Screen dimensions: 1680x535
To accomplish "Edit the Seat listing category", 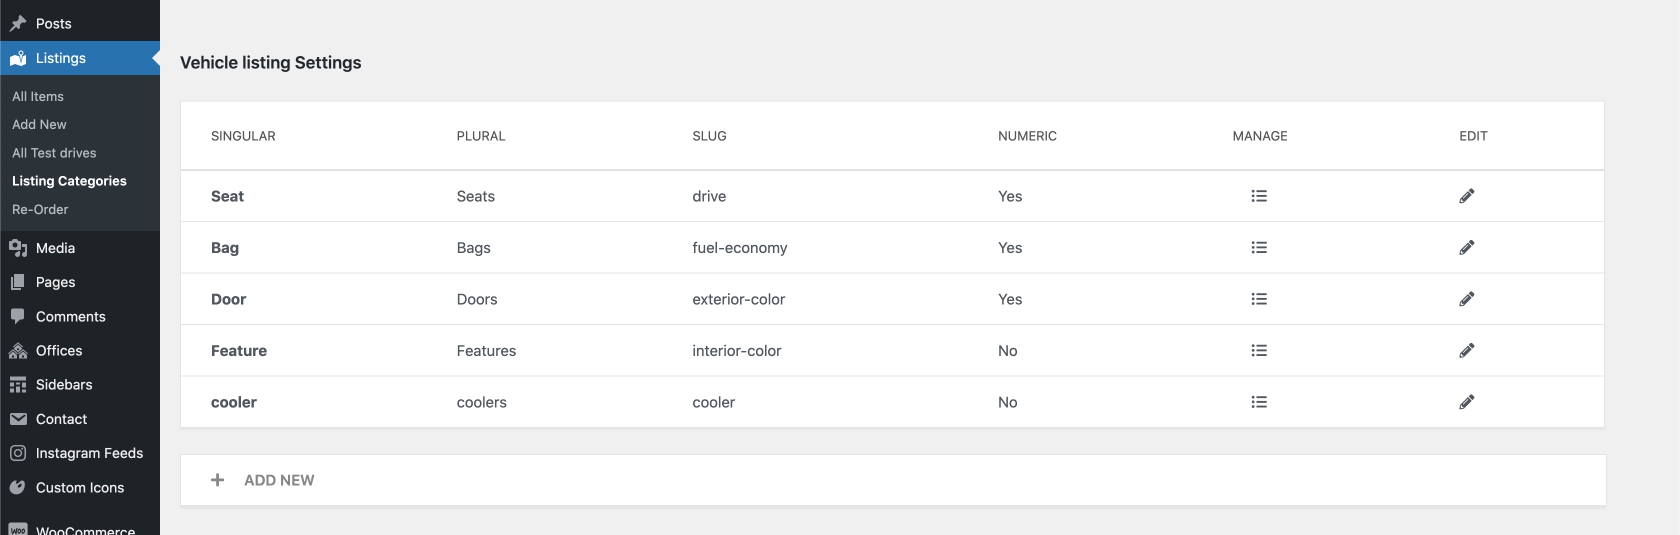I will tap(1466, 196).
